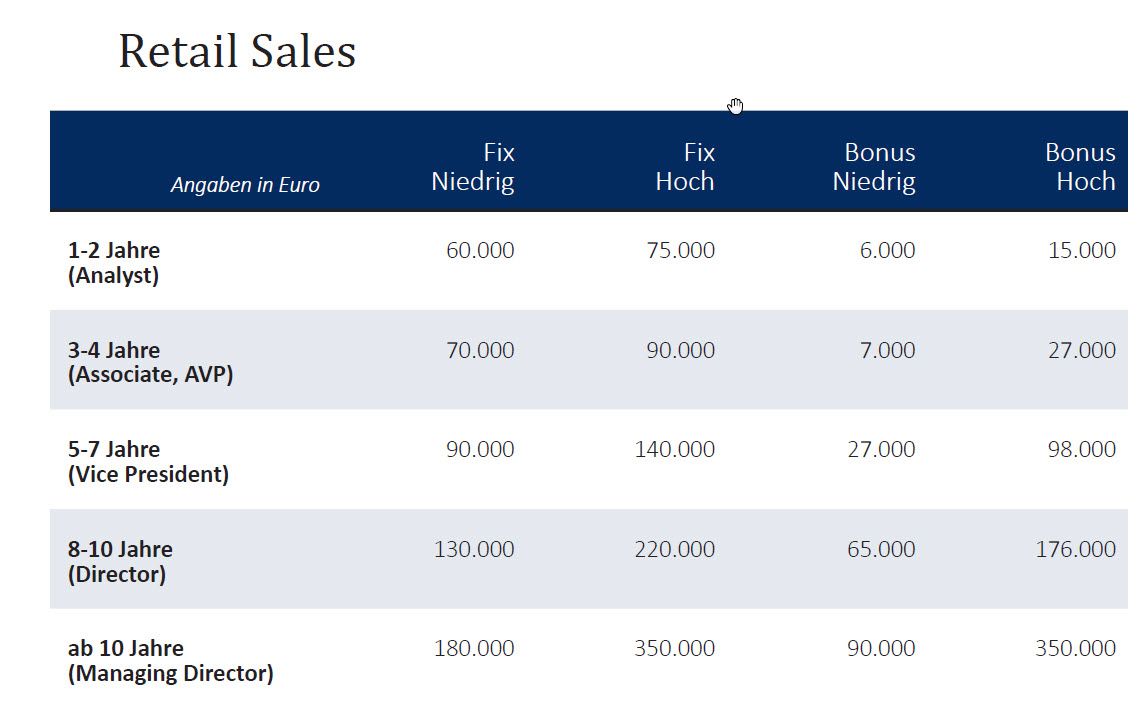The height and width of the screenshot is (717, 1137).
Task: Select the "Angaben in Euro" header label
Action: 245,185
